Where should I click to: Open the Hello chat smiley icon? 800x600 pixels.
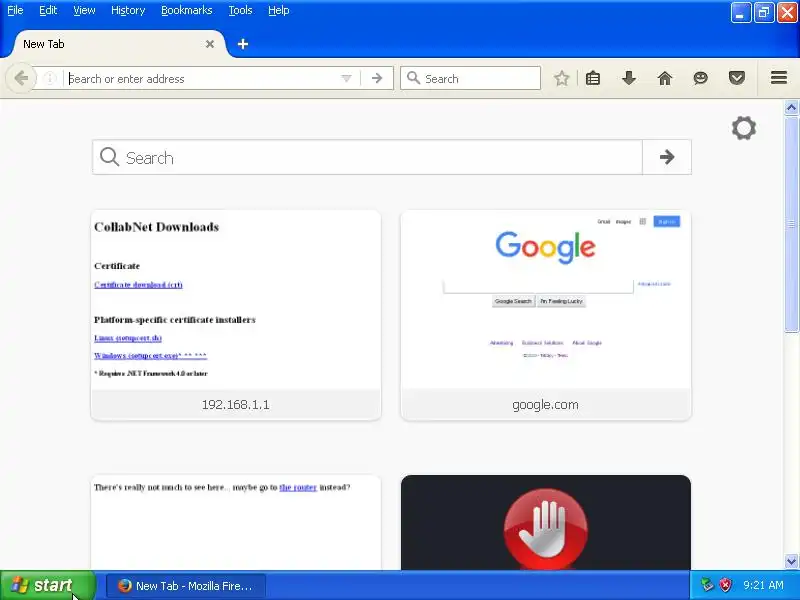click(x=701, y=79)
